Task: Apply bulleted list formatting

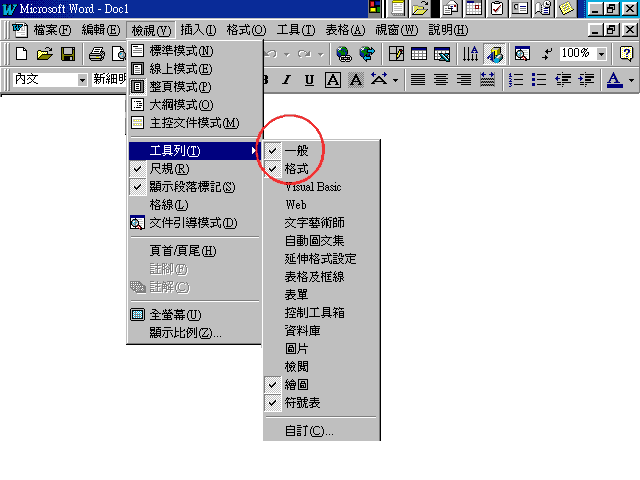Action: click(539, 80)
